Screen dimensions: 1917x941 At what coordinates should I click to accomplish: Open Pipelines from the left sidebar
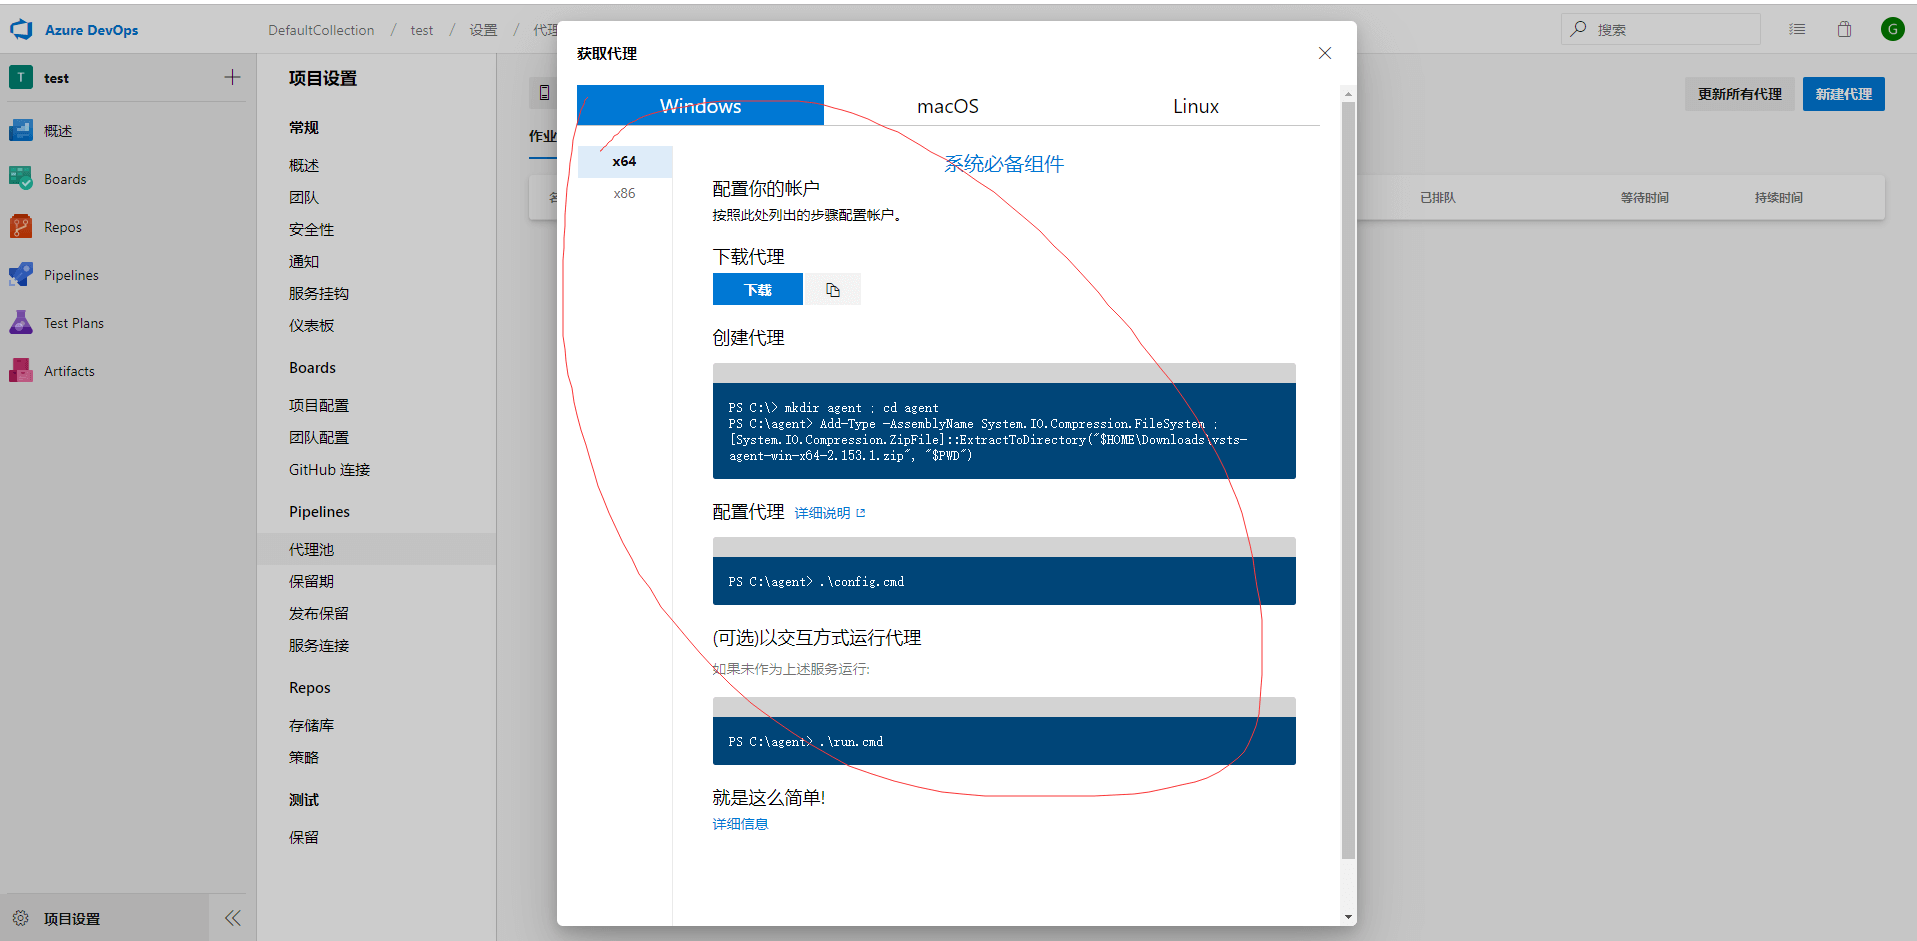pyautogui.click(x=71, y=275)
